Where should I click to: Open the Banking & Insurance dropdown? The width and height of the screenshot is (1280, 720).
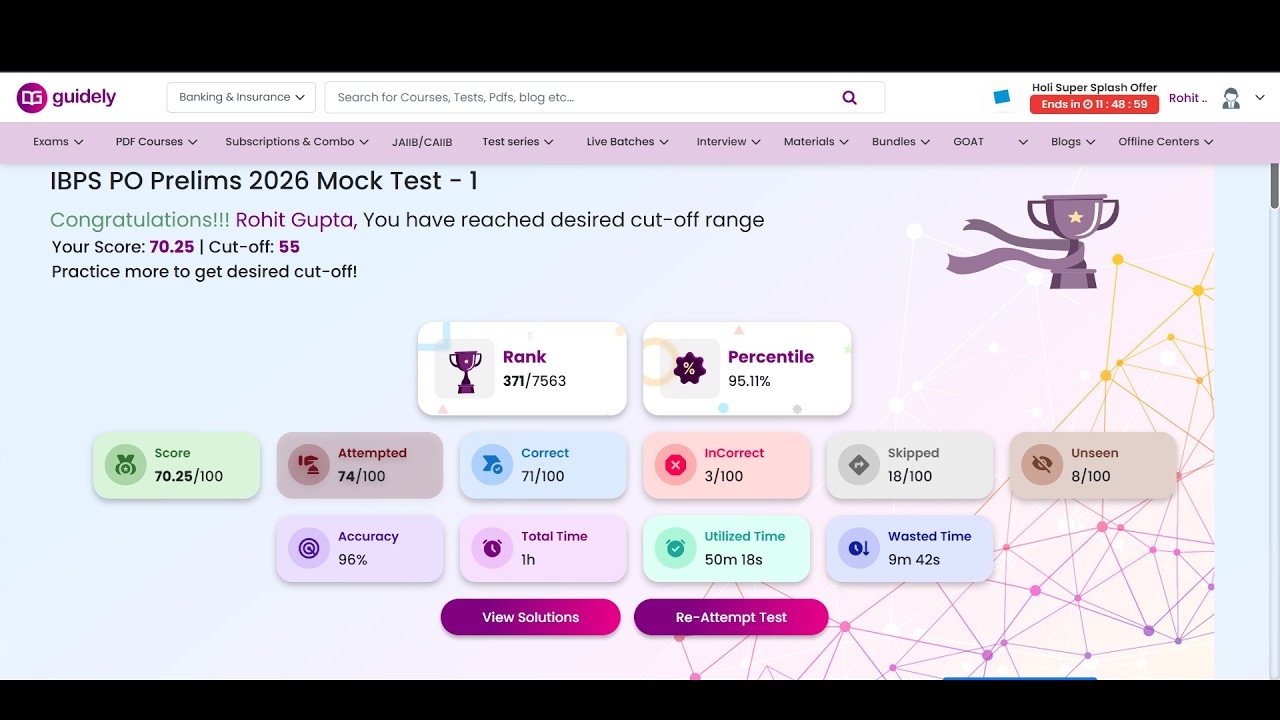coord(241,97)
